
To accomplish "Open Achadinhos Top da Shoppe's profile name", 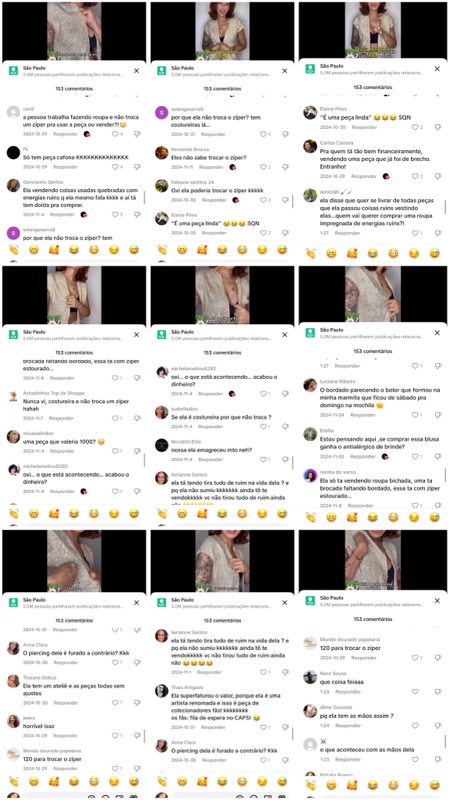I will pos(45,393).
